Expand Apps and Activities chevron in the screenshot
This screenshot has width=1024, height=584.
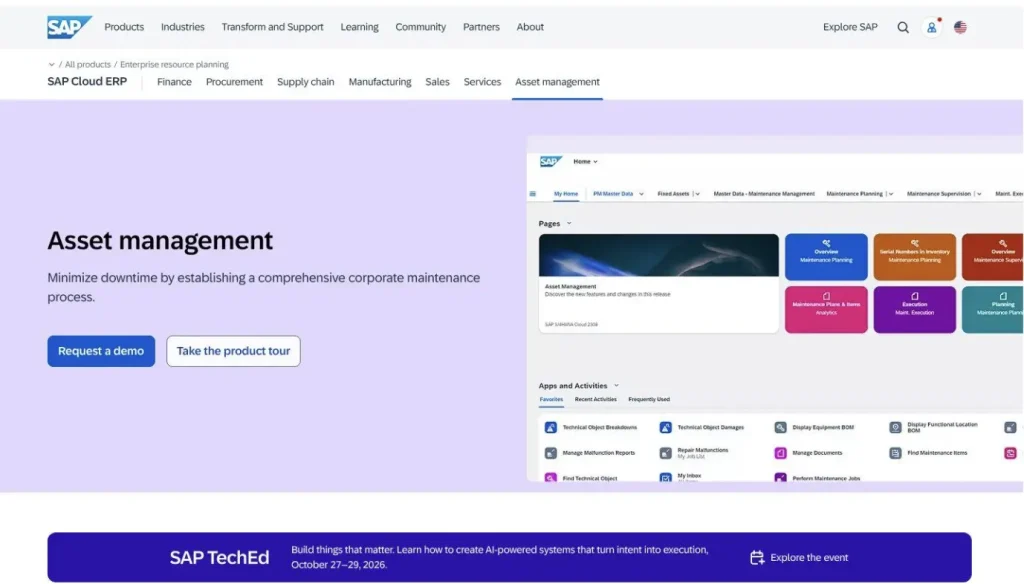coord(616,385)
